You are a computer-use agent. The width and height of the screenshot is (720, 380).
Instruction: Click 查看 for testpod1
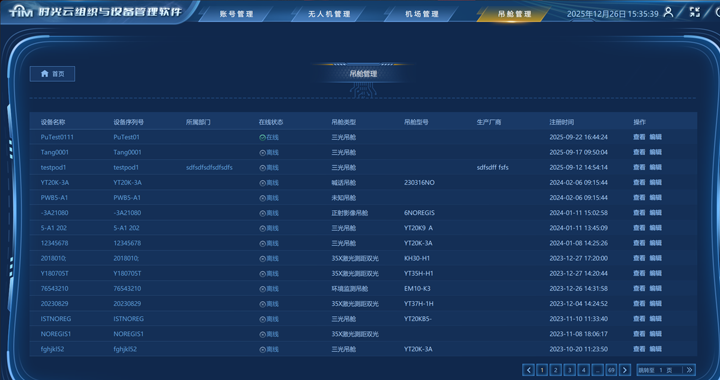pyautogui.click(x=639, y=168)
